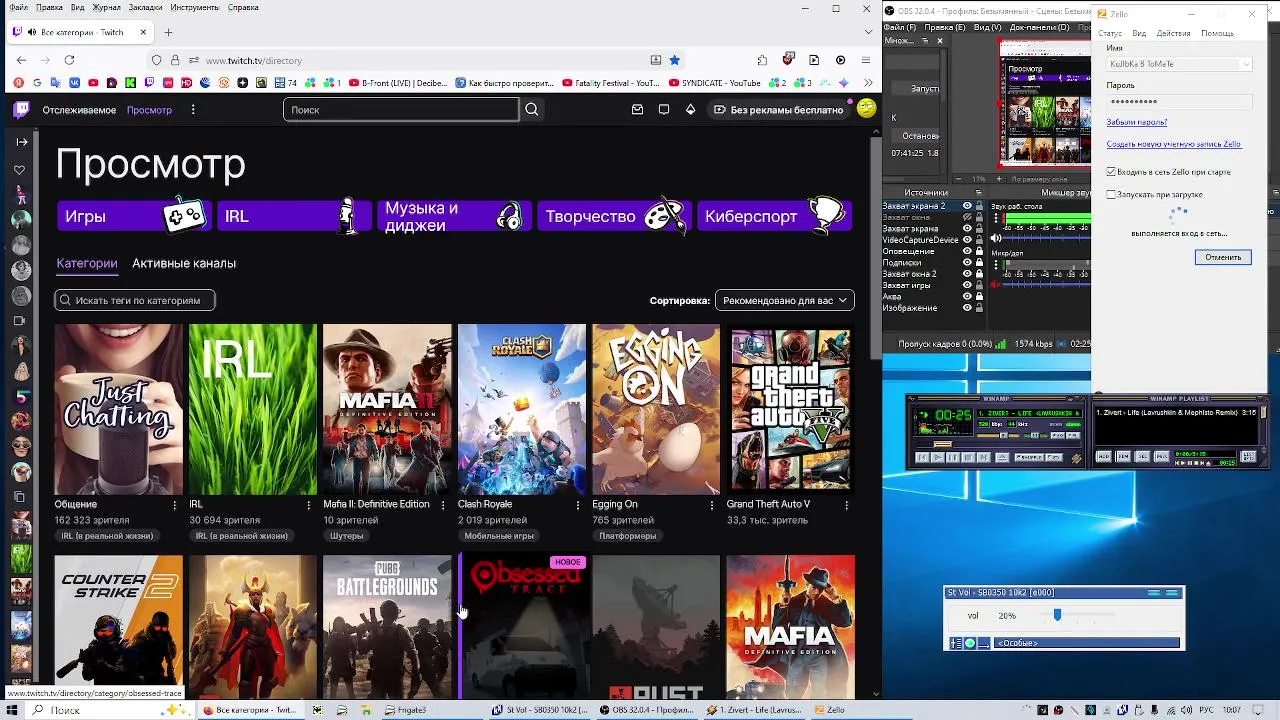Toggle Аква source eye in OBS
Viewport: 1280px width, 720px height.
pyautogui.click(x=967, y=296)
